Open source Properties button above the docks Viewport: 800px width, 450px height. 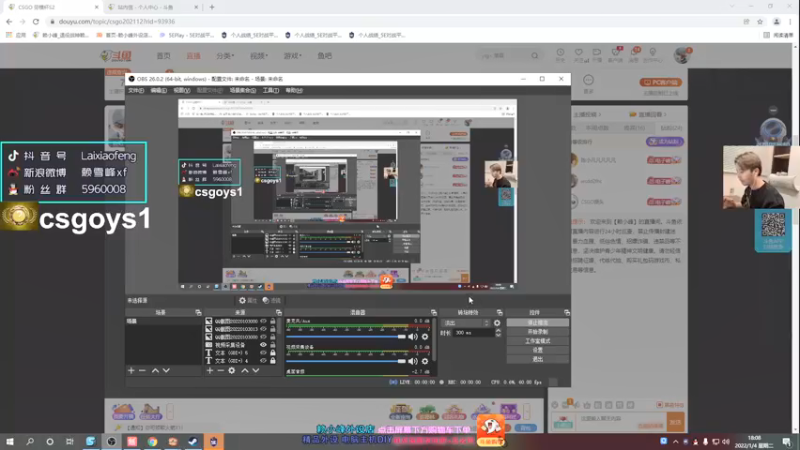[248, 301]
